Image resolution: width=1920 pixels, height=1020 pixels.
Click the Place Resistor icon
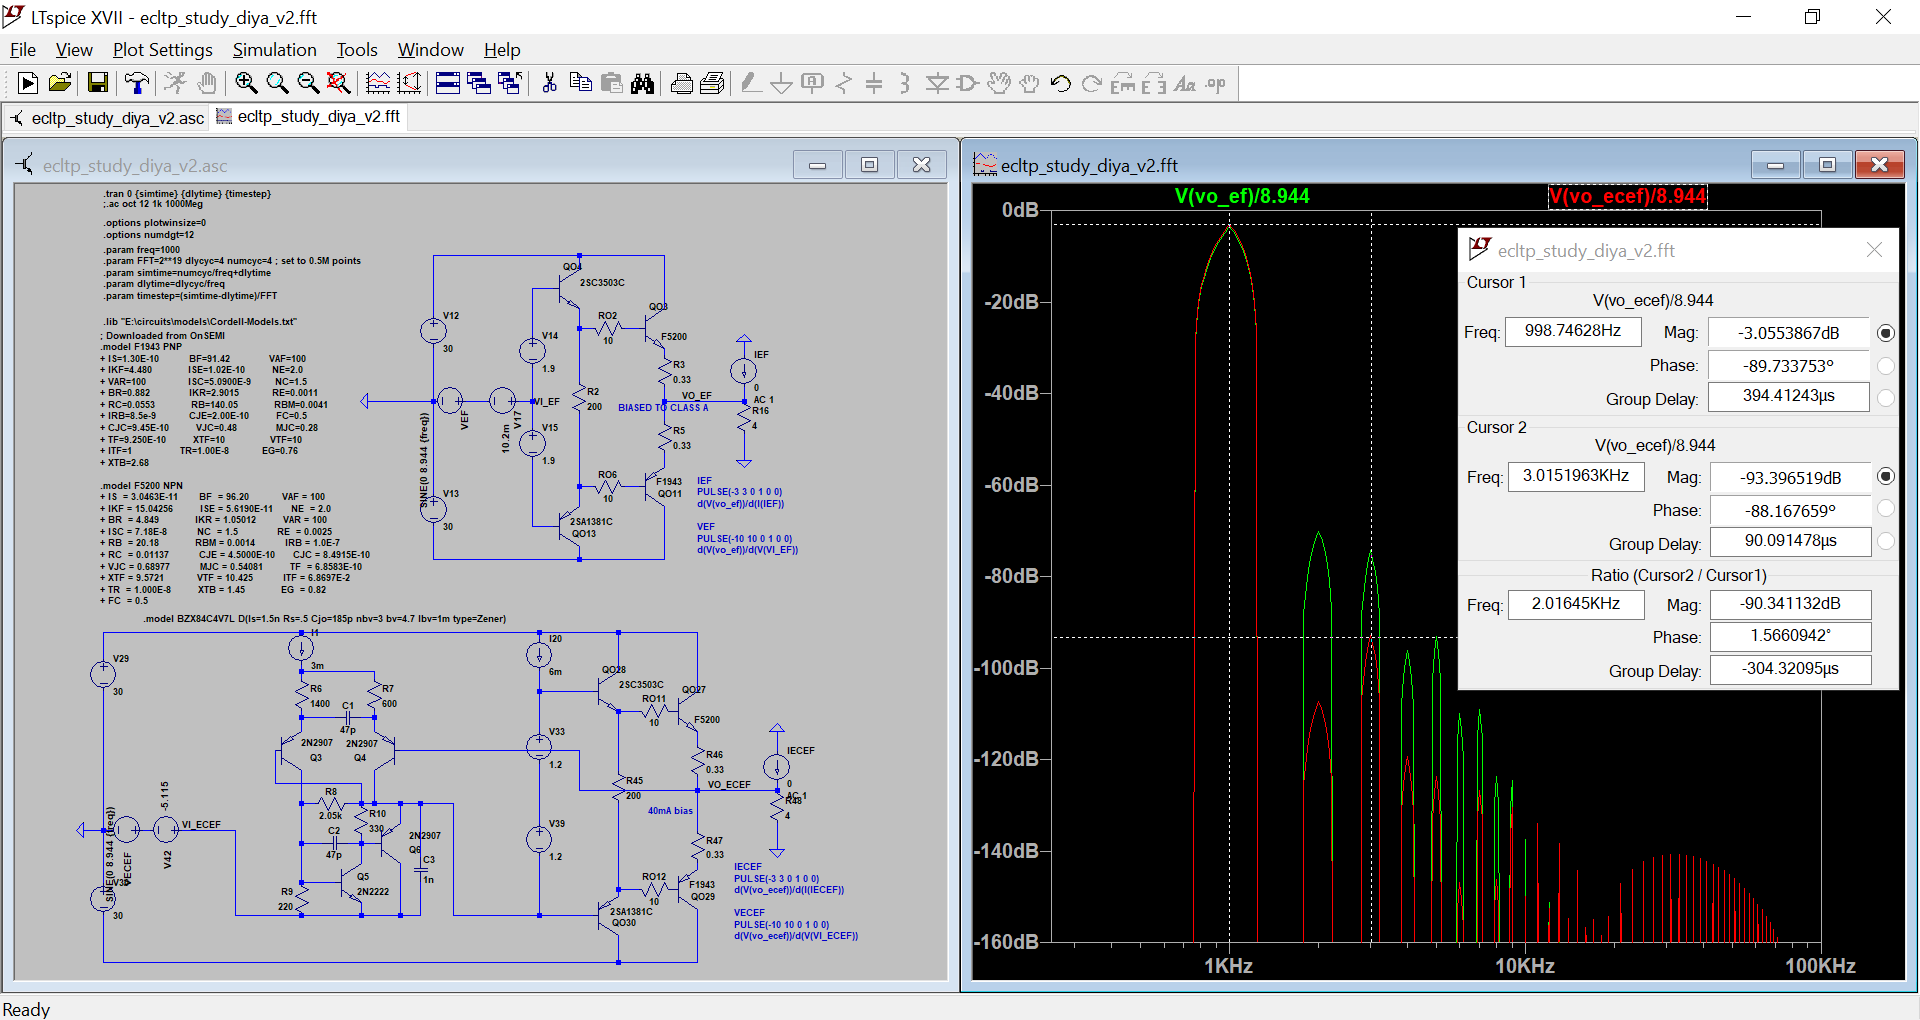(x=844, y=84)
